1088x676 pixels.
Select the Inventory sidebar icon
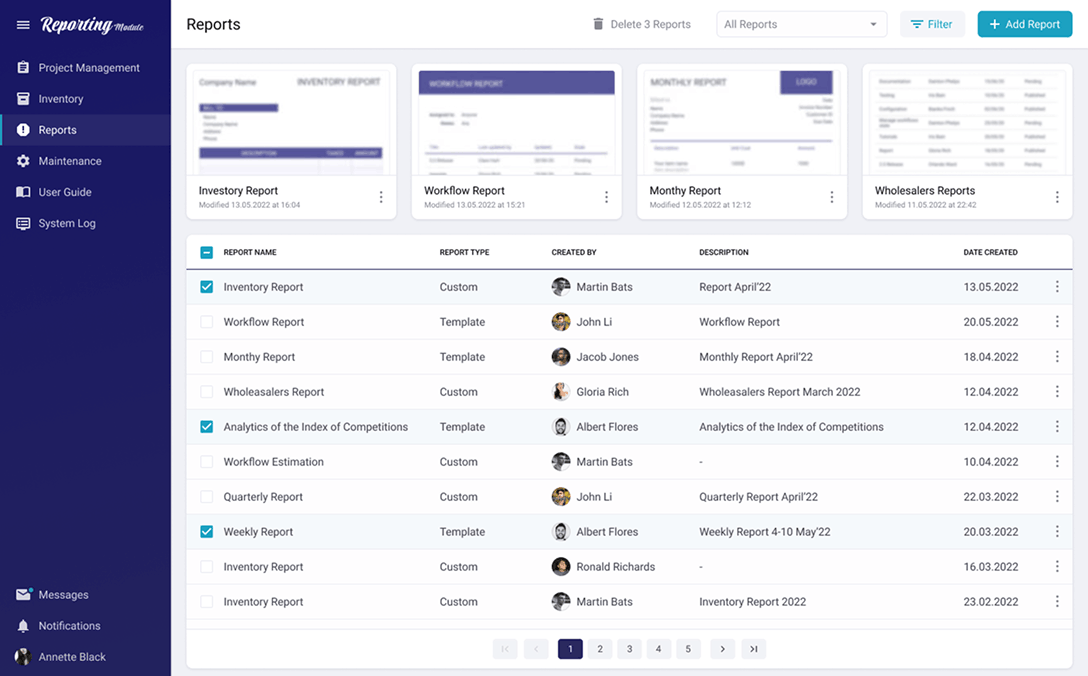pos(22,98)
